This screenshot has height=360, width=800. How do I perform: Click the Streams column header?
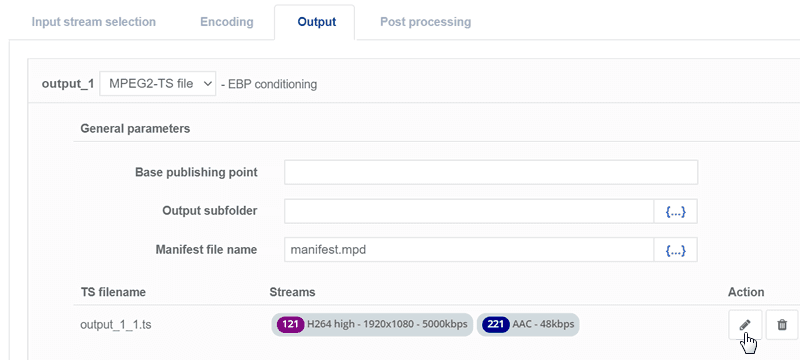(292, 292)
